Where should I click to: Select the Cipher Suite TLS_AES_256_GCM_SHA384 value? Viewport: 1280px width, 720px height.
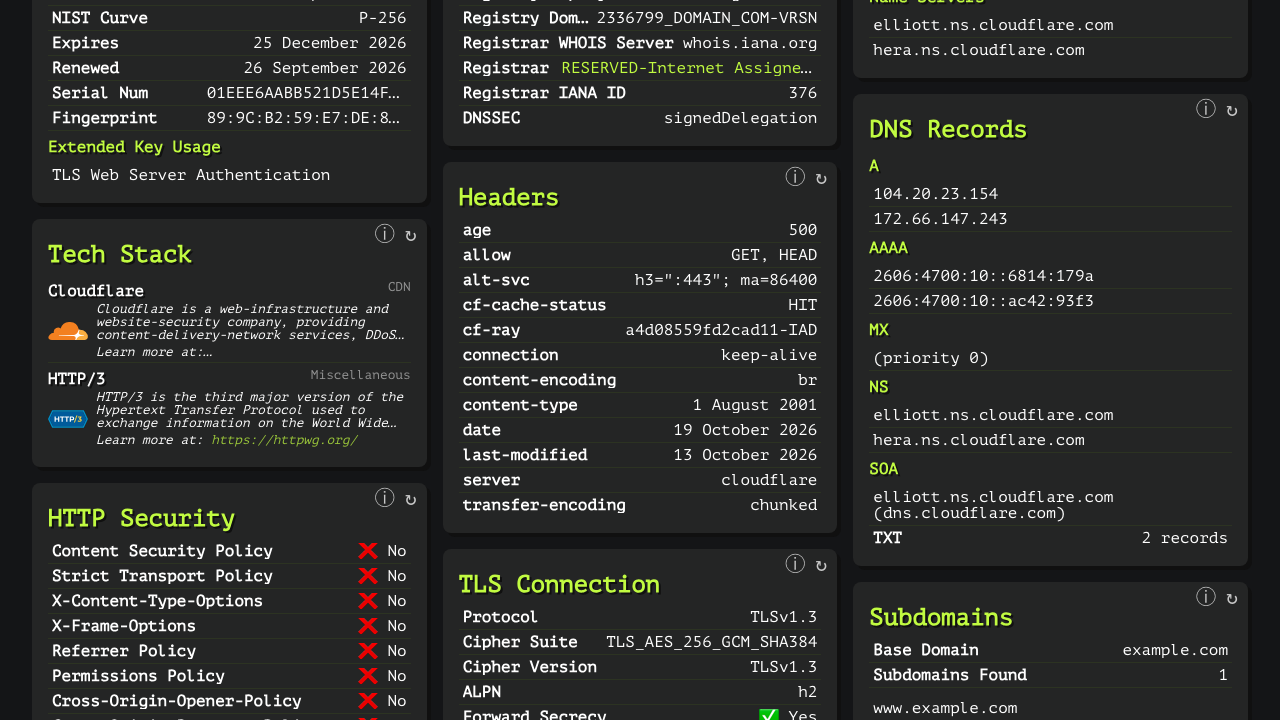711,642
